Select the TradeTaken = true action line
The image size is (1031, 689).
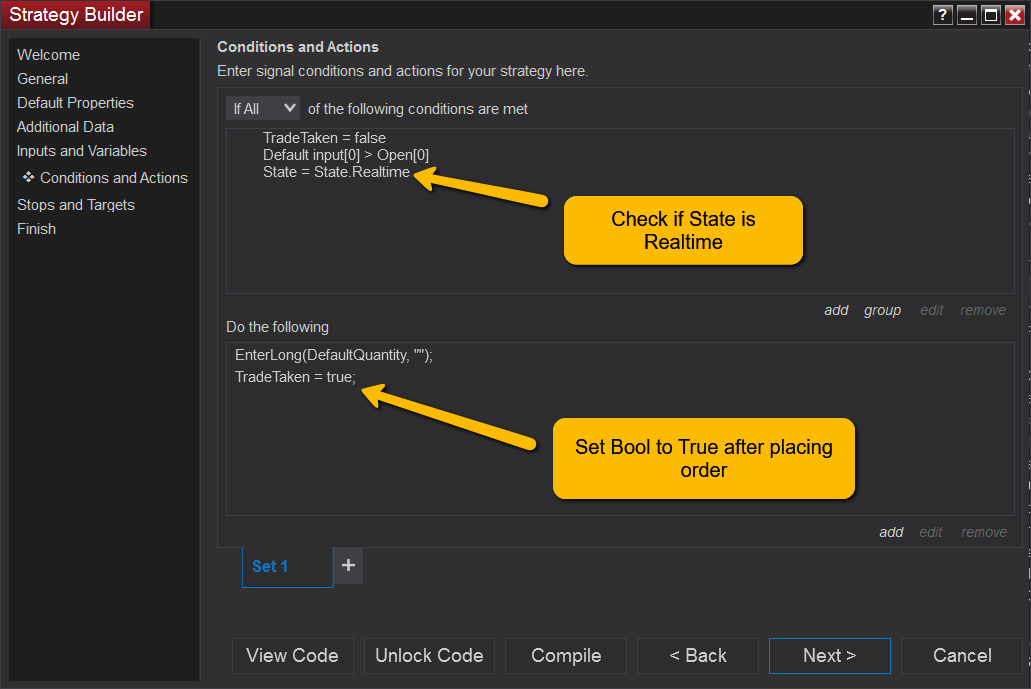tap(295, 377)
